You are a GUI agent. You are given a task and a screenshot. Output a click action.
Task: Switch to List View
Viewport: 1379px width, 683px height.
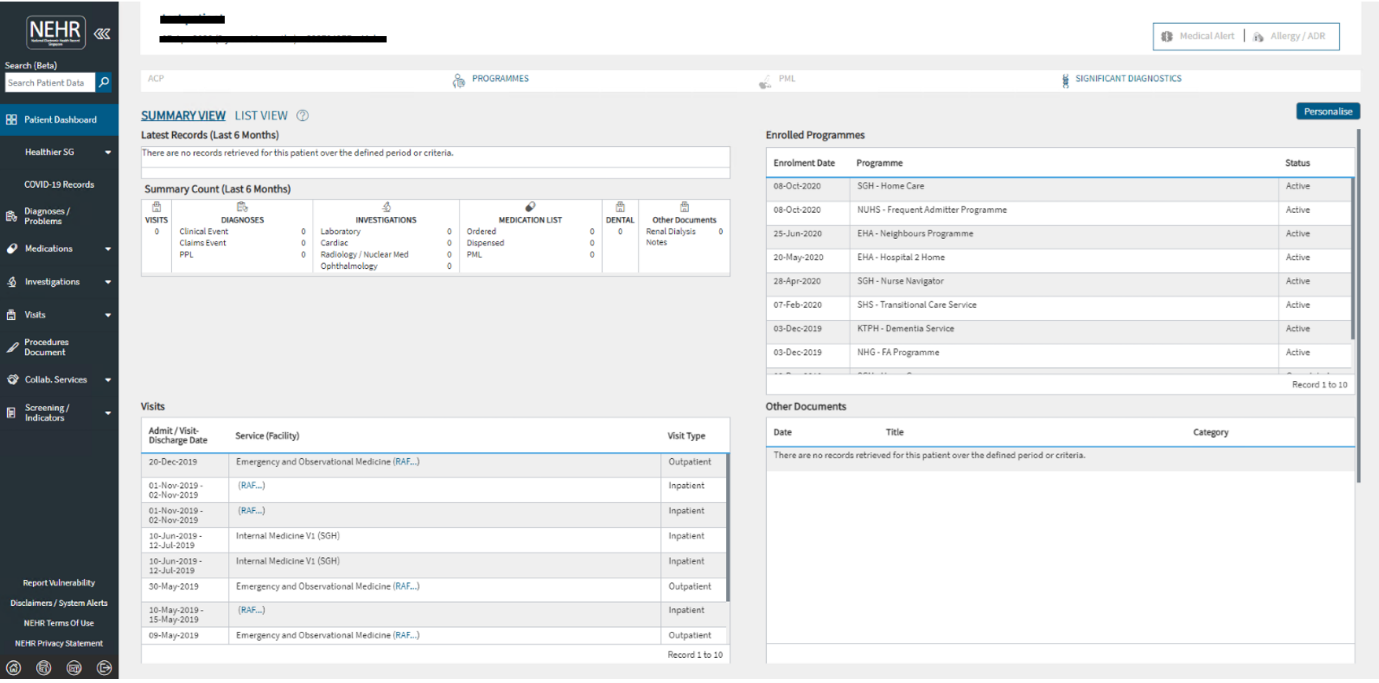click(260, 116)
